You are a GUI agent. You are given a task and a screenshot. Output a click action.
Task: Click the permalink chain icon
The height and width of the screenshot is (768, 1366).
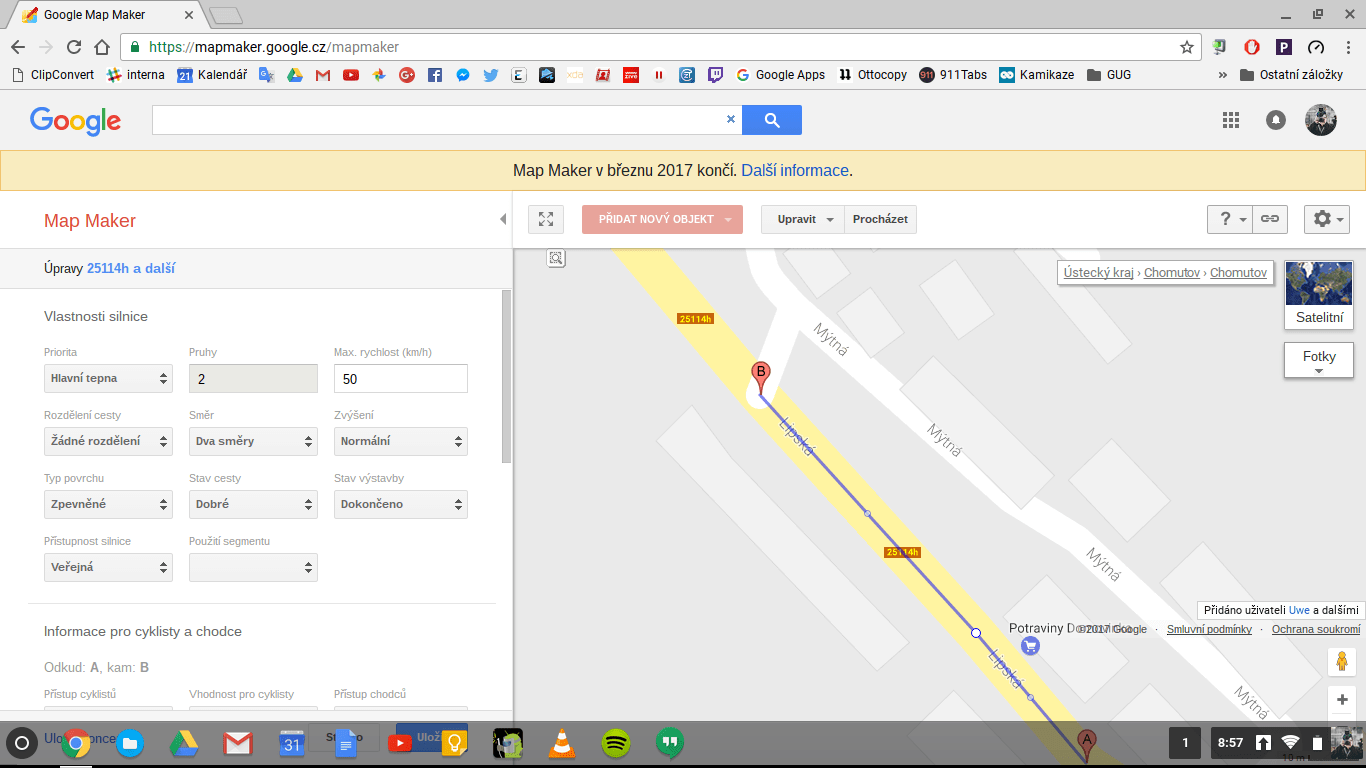pos(1270,219)
